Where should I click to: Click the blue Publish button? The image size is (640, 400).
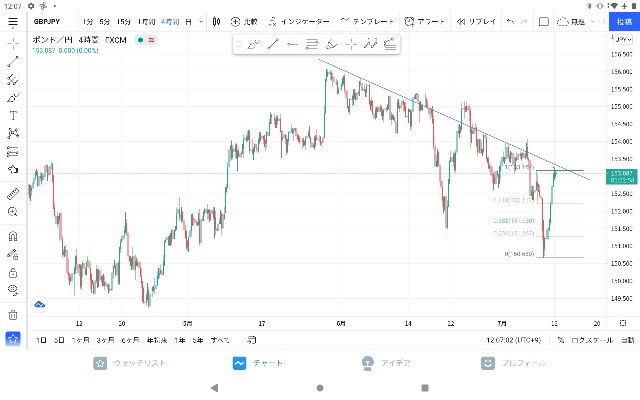click(624, 22)
